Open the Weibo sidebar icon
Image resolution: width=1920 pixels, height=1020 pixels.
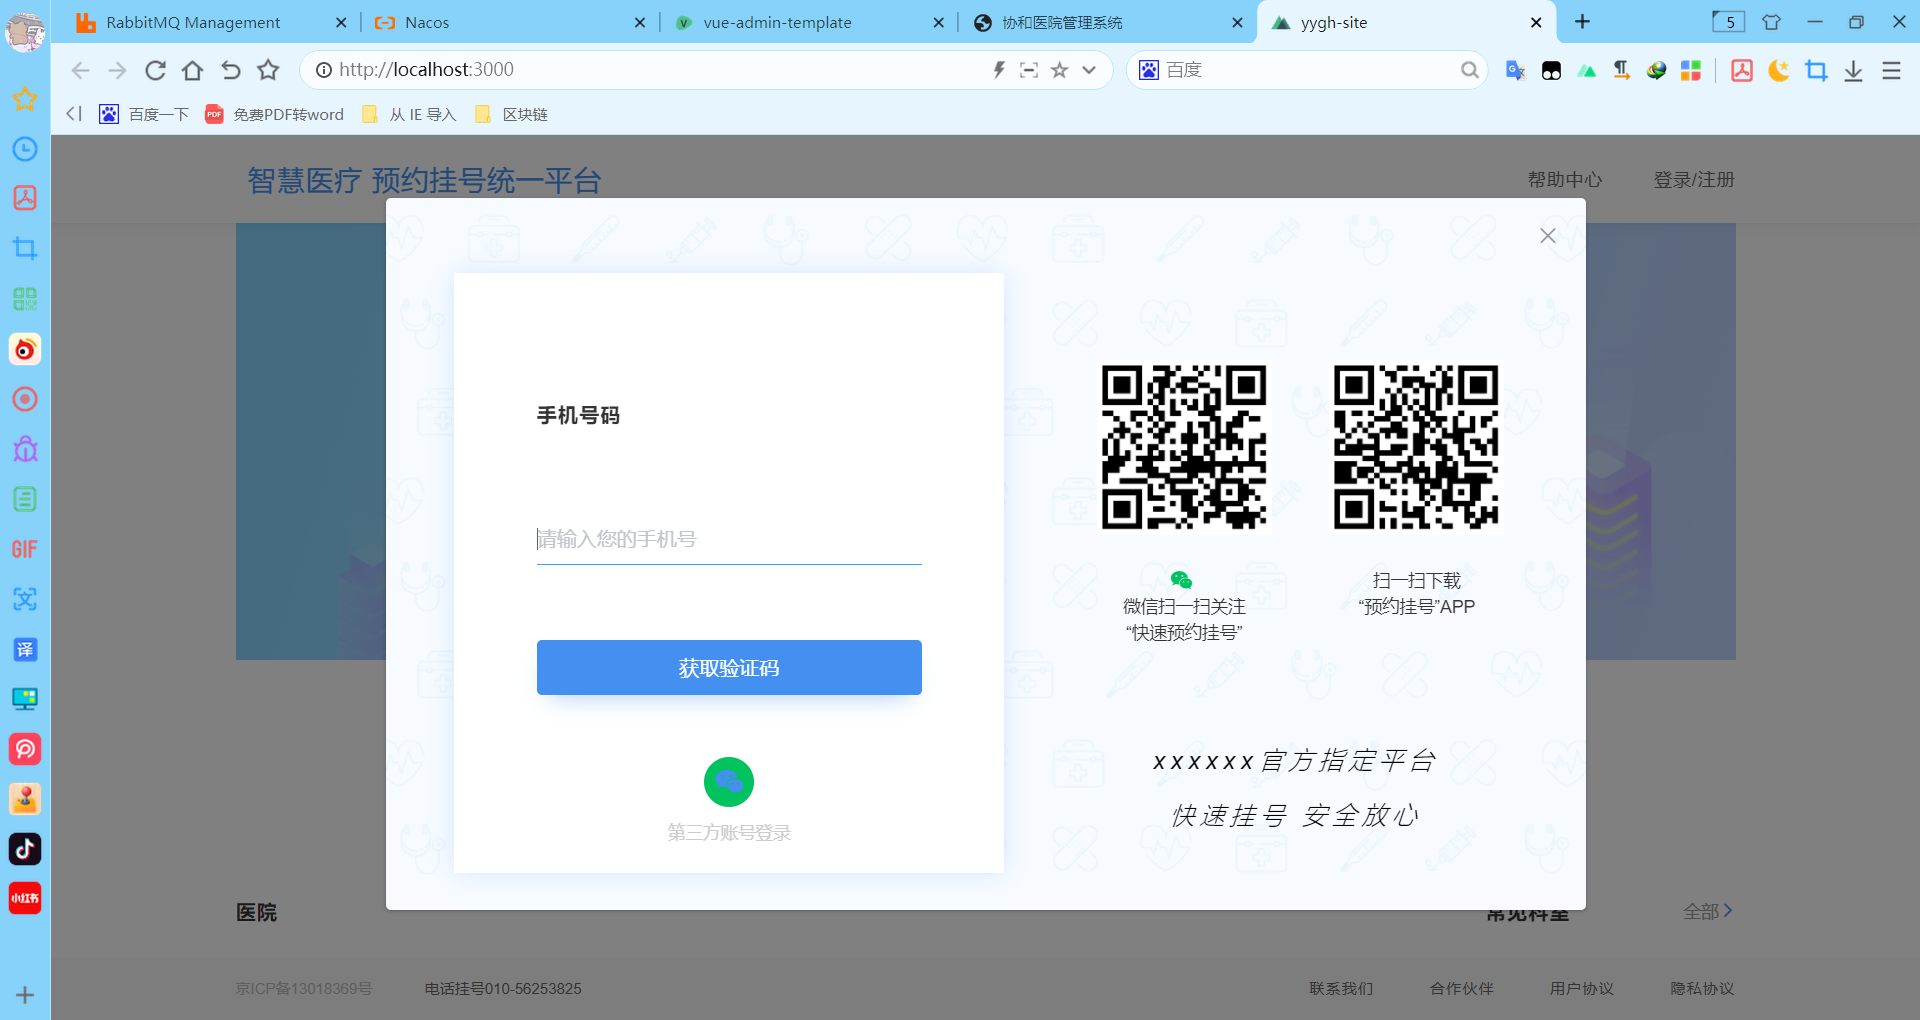pos(25,349)
